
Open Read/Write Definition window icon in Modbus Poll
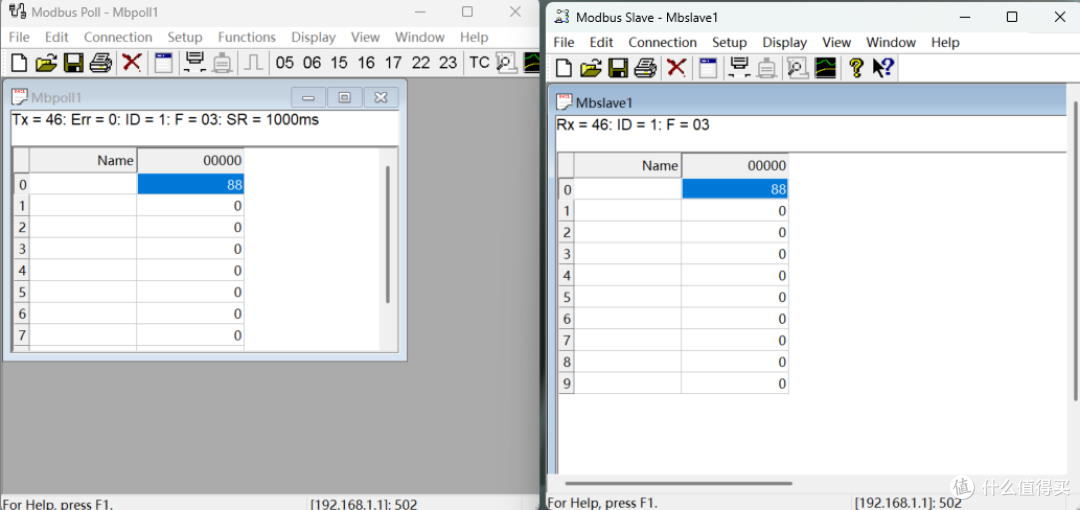[163, 63]
